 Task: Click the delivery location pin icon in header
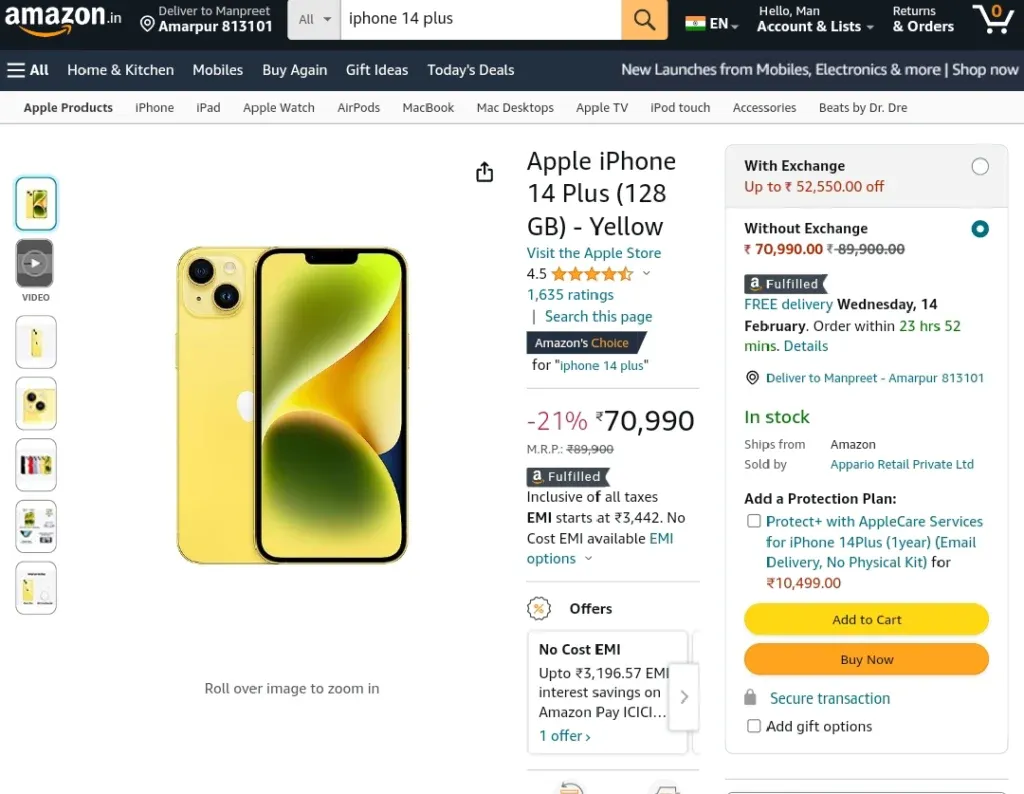(148, 25)
